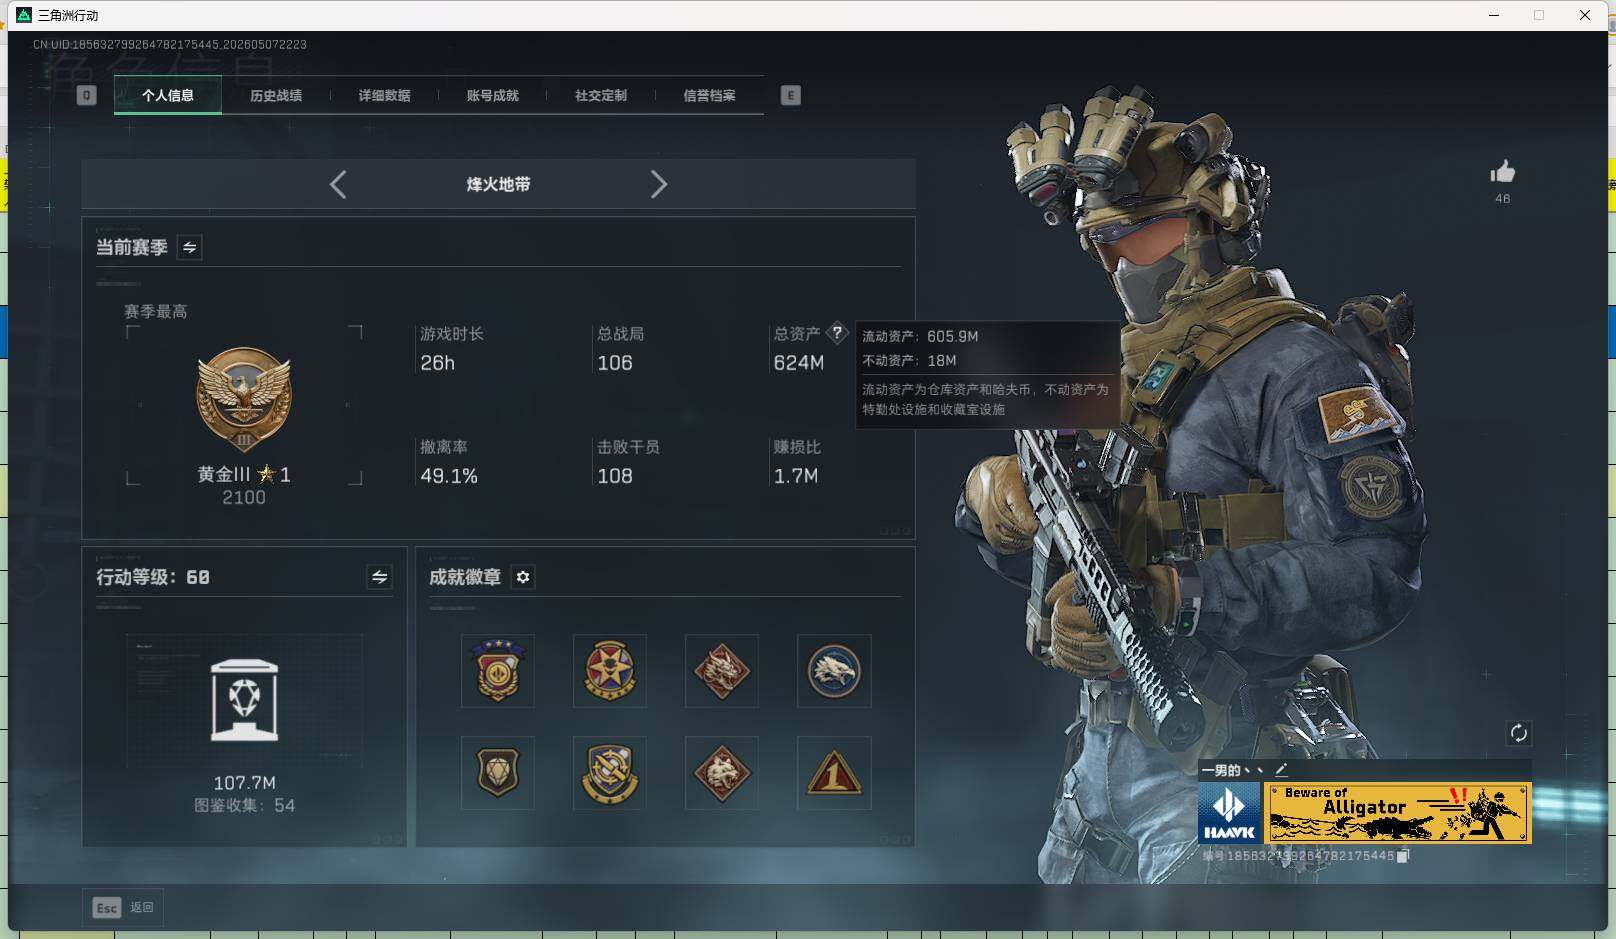The image size is (1616, 939).
Task: Select the dark gem shield badge
Action: pos(498,773)
